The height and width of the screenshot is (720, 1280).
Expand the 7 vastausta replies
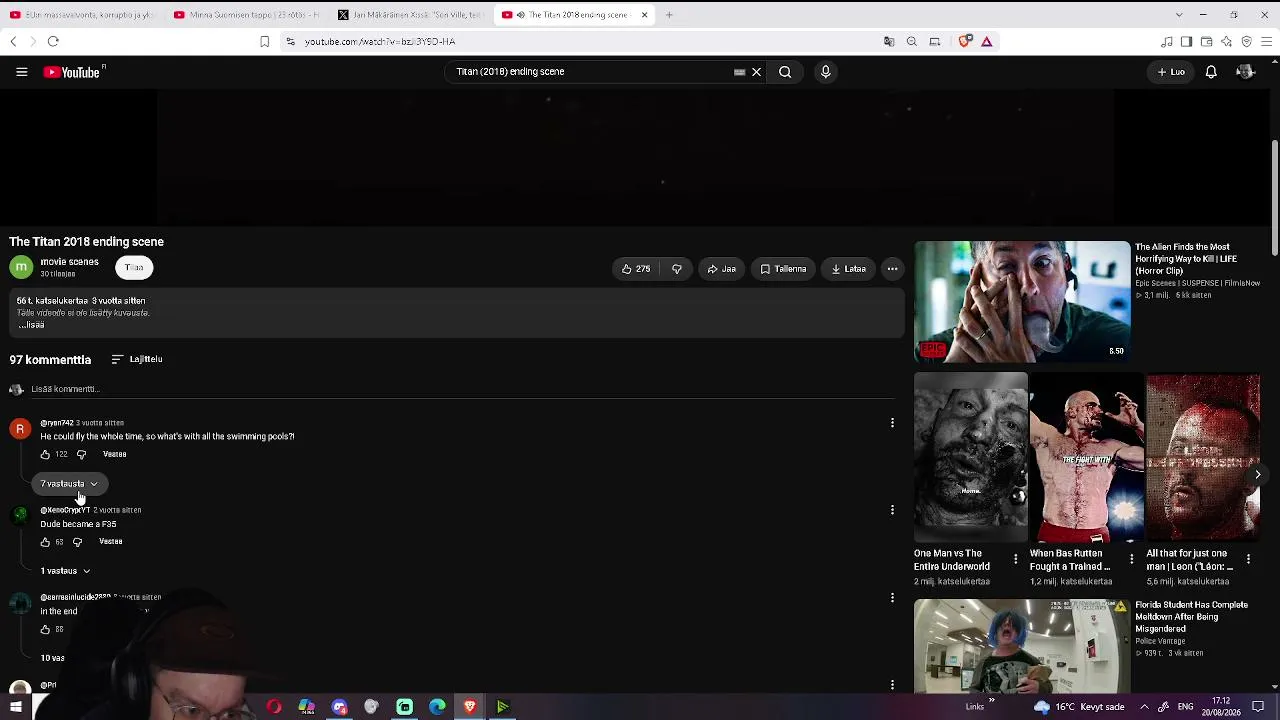(x=69, y=484)
